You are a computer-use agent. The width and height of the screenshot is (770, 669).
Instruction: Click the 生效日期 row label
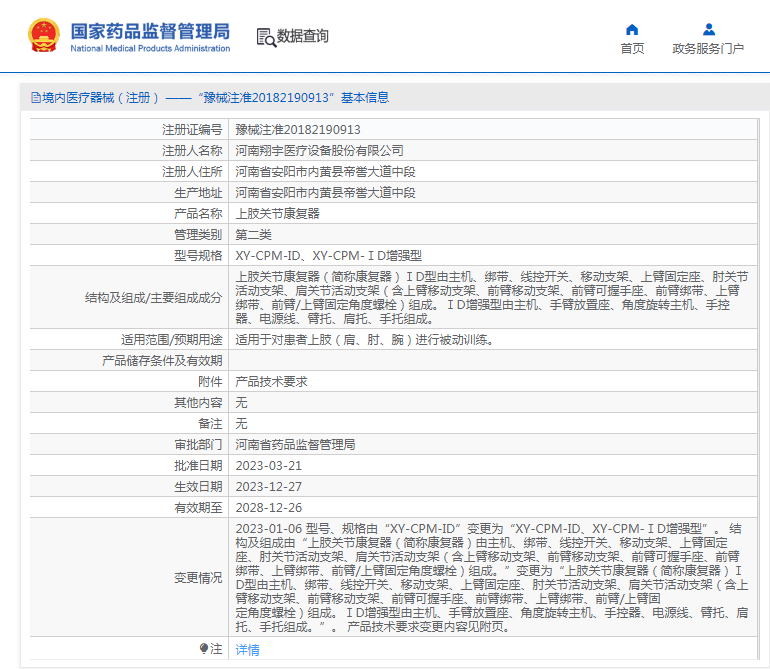(x=198, y=487)
